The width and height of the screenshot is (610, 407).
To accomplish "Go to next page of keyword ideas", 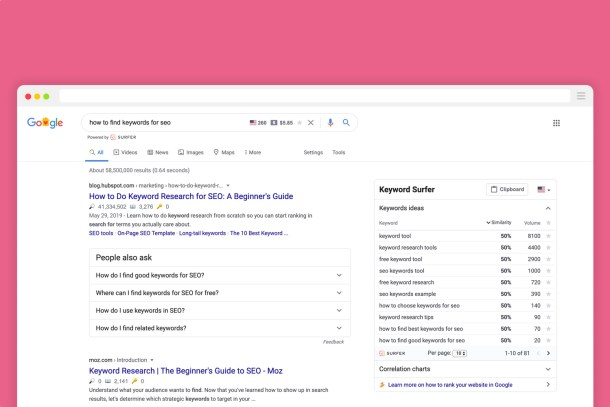I will tap(548, 353).
